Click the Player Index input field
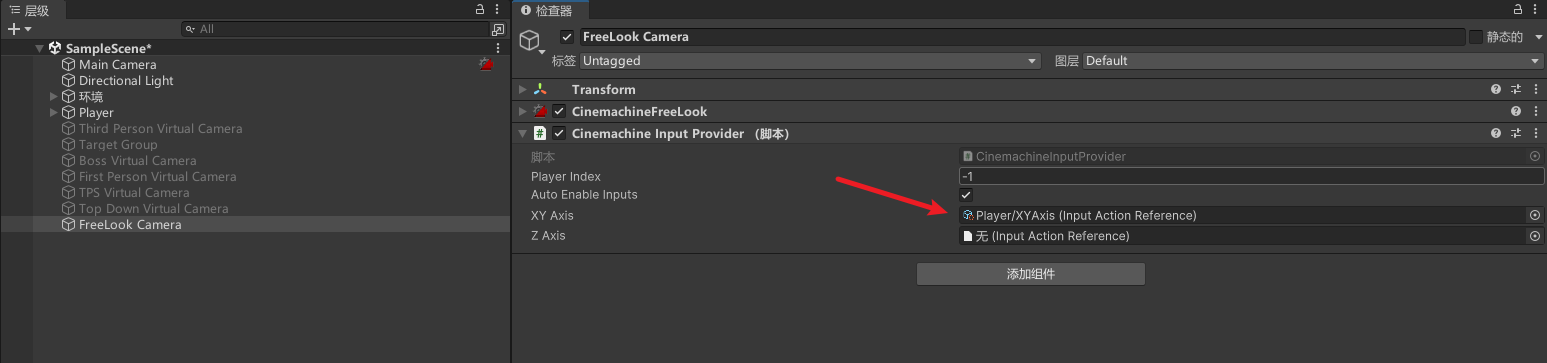 click(x=1251, y=176)
